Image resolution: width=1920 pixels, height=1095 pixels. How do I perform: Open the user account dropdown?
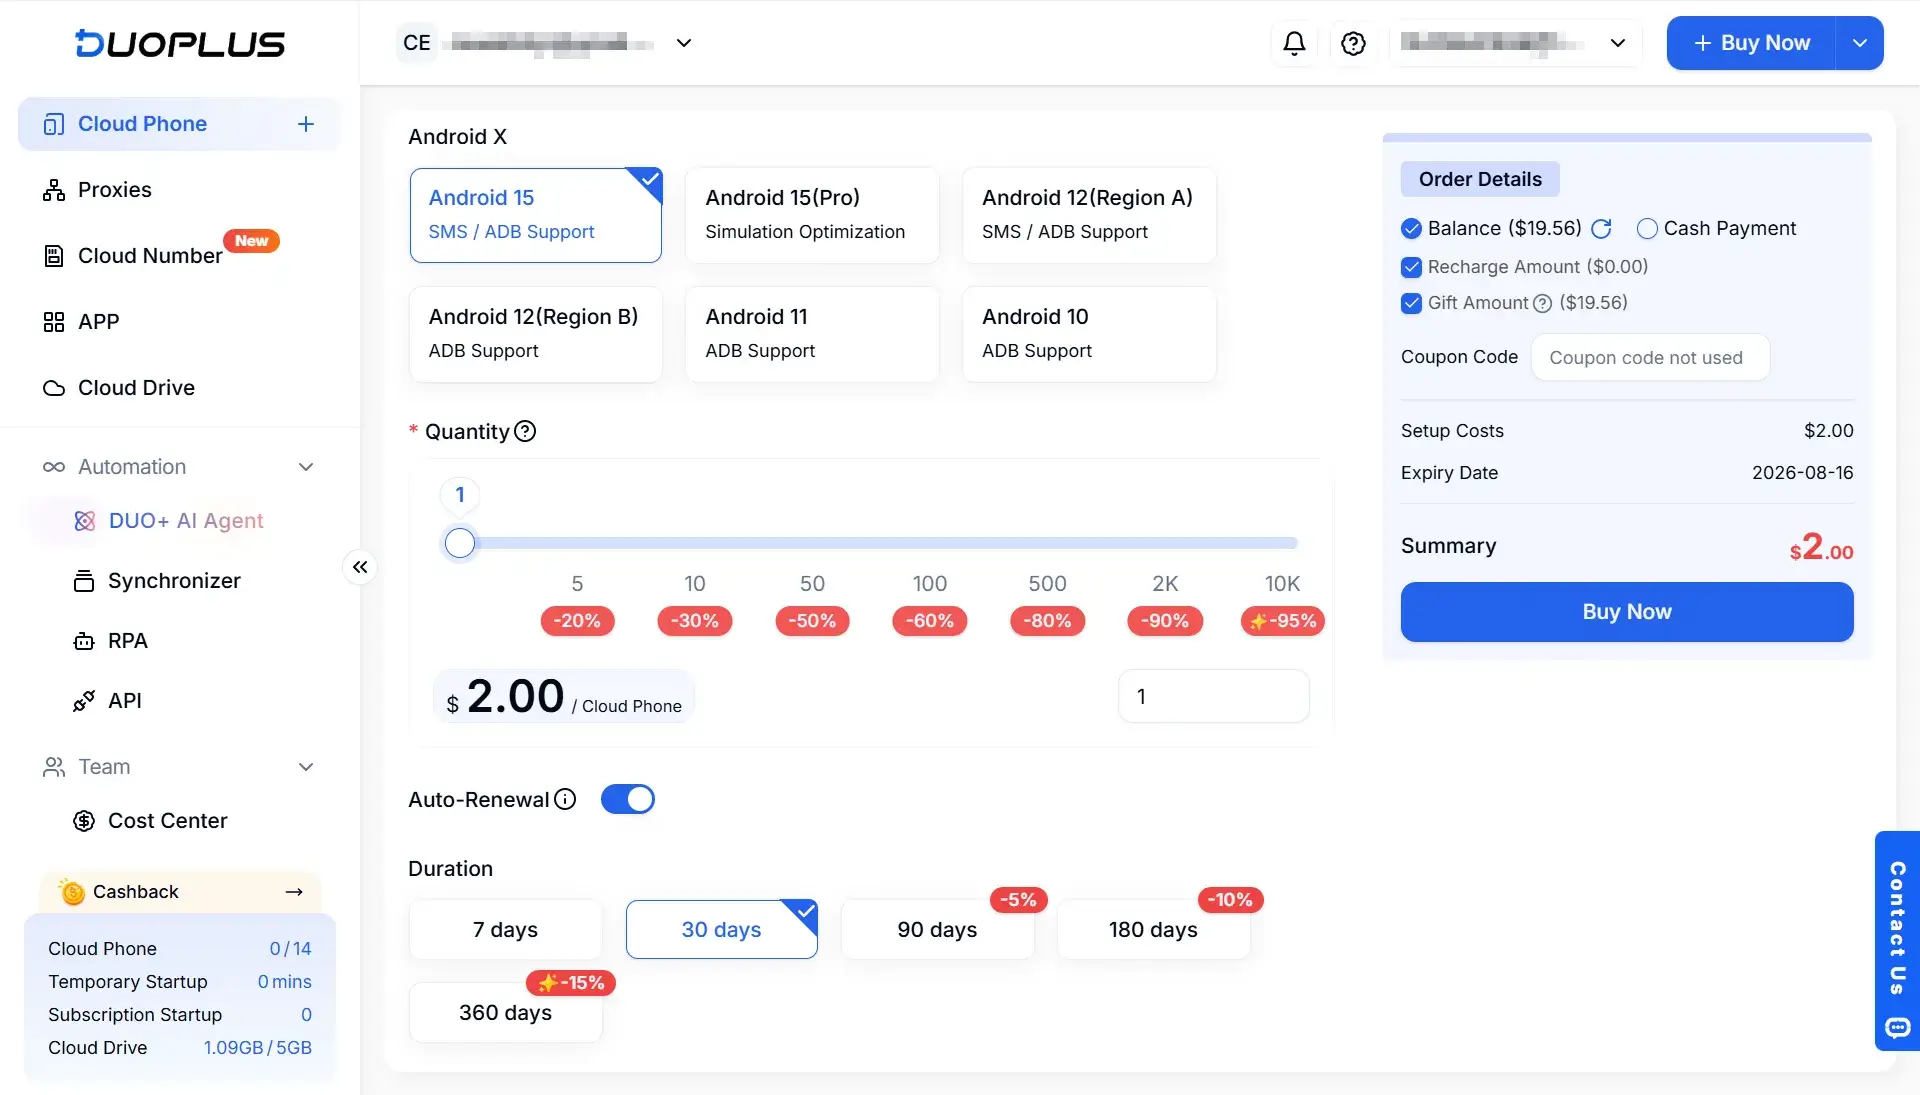pos(1516,43)
